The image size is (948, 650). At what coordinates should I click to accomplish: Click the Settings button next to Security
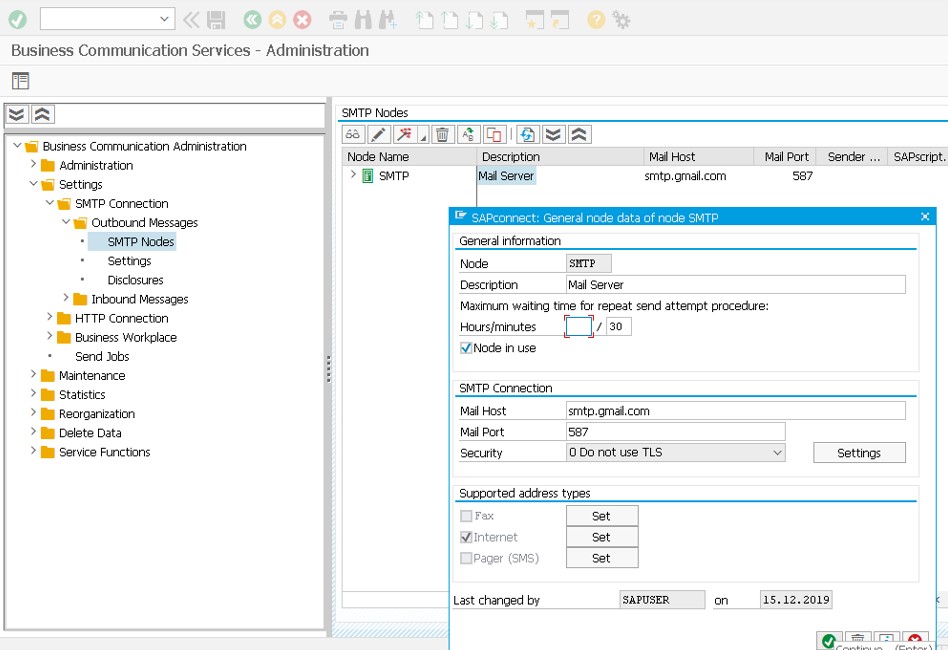pyautogui.click(x=859, y=453)
